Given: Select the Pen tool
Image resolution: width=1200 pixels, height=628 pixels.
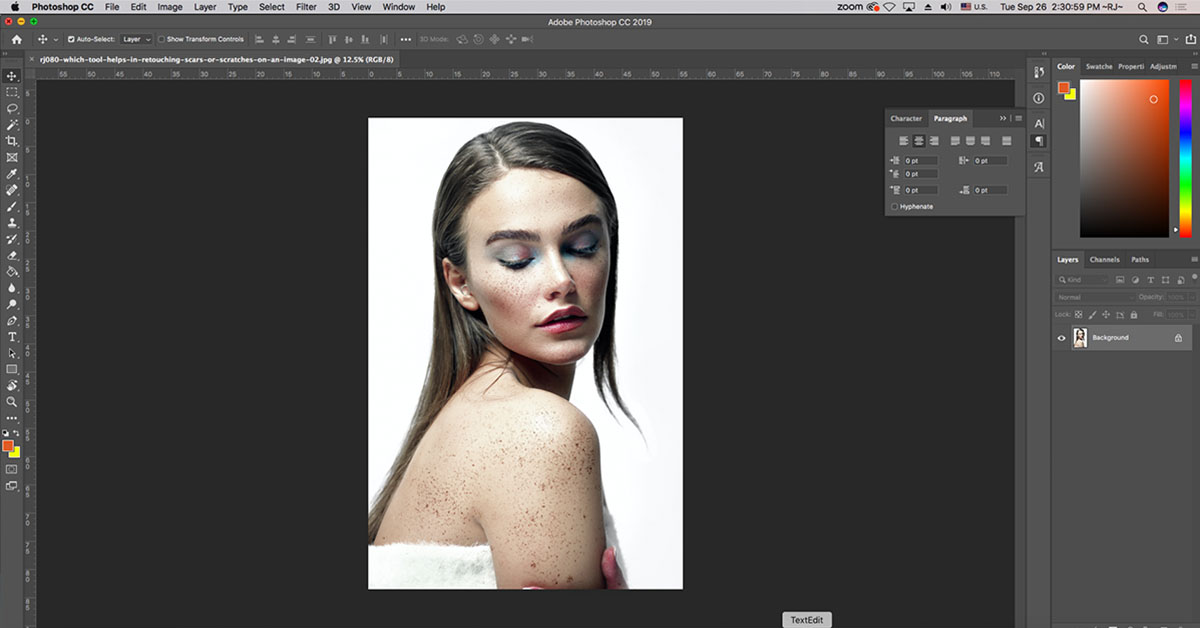Looking at the screenshot, I should click(12, 321).
